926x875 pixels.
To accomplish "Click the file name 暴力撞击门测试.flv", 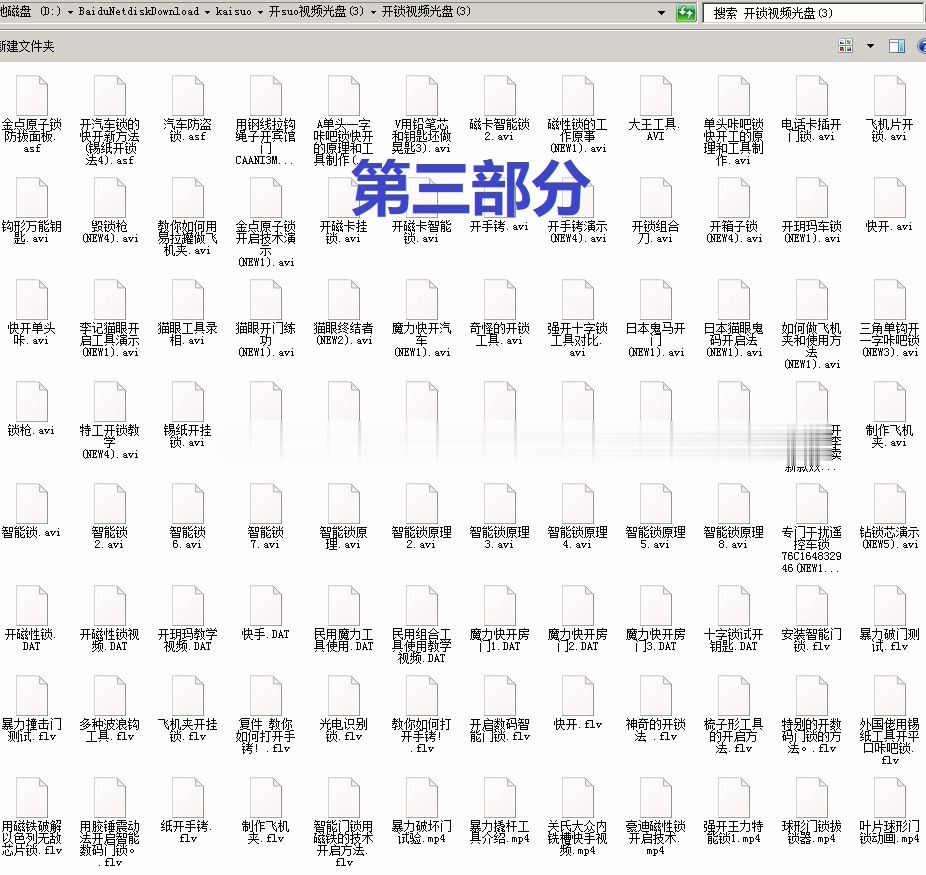I will click(x=32, y=730).
